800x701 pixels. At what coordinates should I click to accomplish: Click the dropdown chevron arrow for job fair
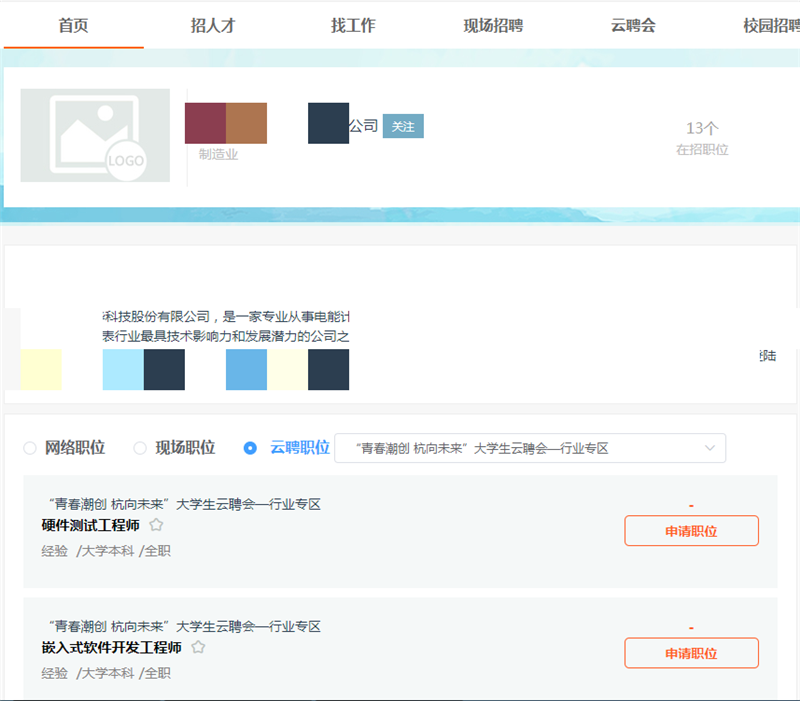710,448
